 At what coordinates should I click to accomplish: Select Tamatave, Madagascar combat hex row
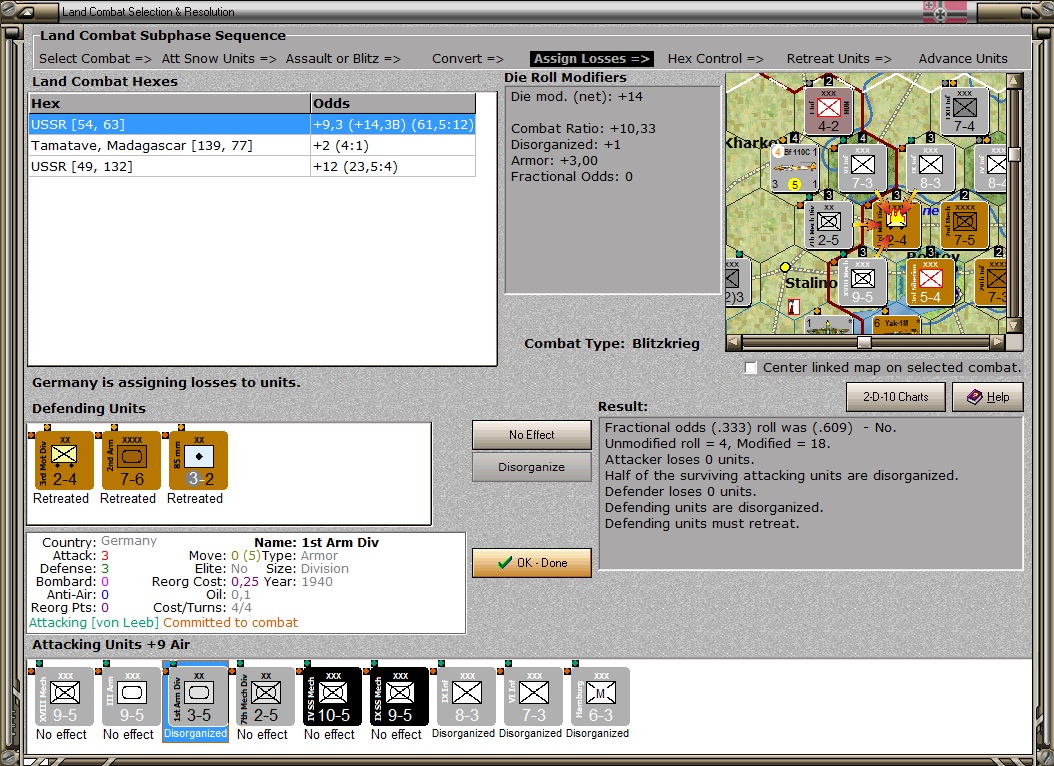pyautogui.click(x=252, y=145)
